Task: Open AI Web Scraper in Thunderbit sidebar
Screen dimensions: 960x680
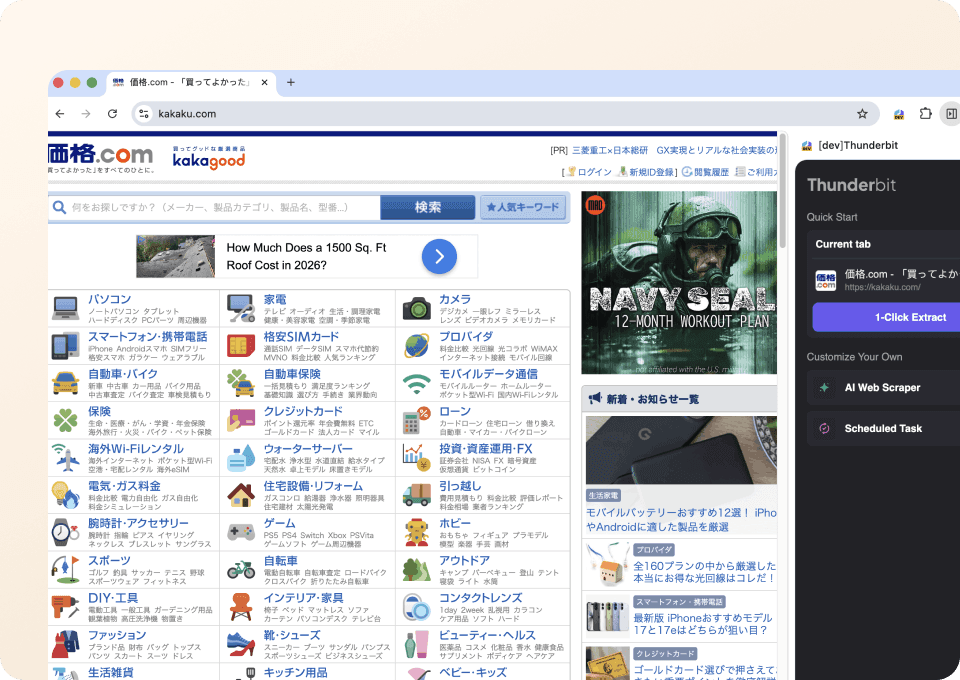Action: pyautogui.click(x=882, y=387)
